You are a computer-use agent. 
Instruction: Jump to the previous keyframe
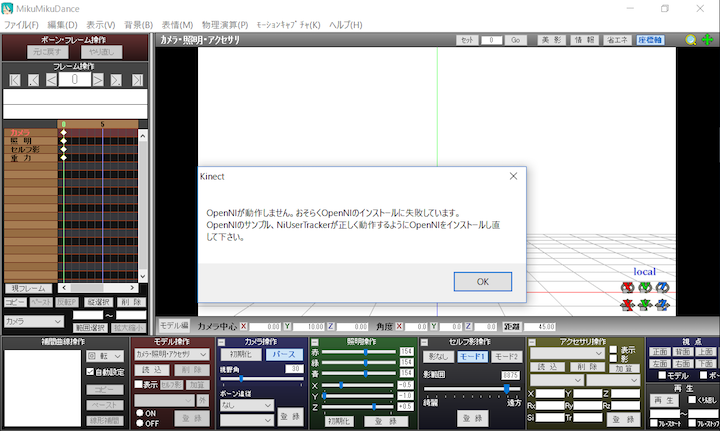(x=33, y=80)
